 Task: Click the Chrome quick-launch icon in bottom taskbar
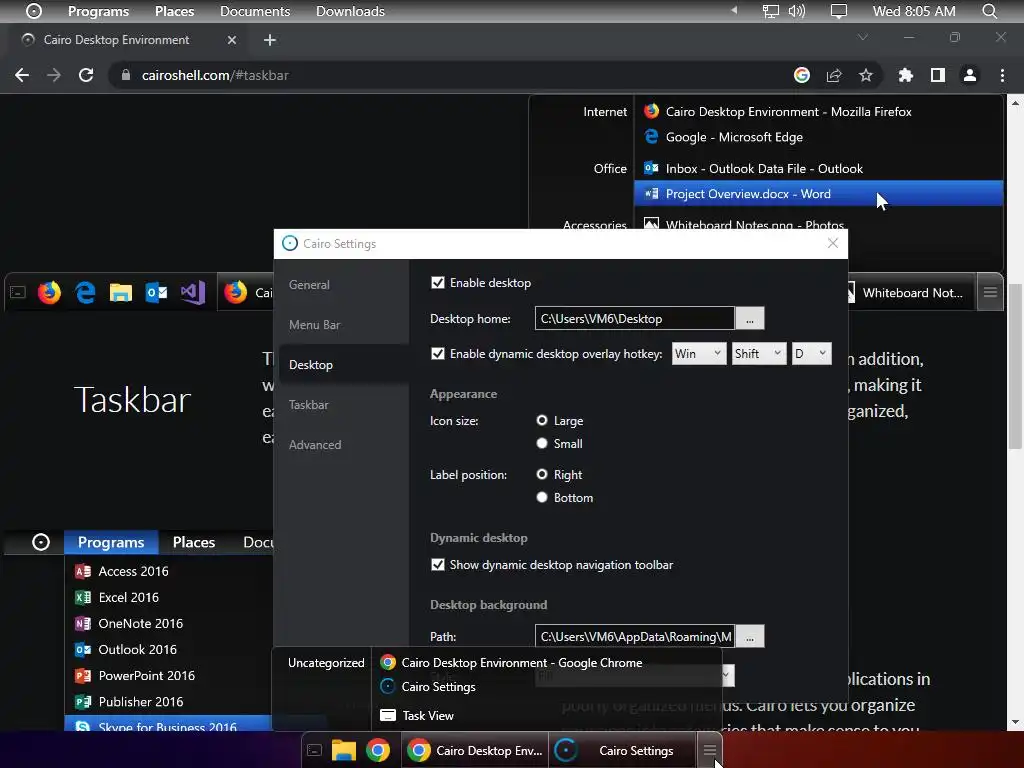(377, 750)
